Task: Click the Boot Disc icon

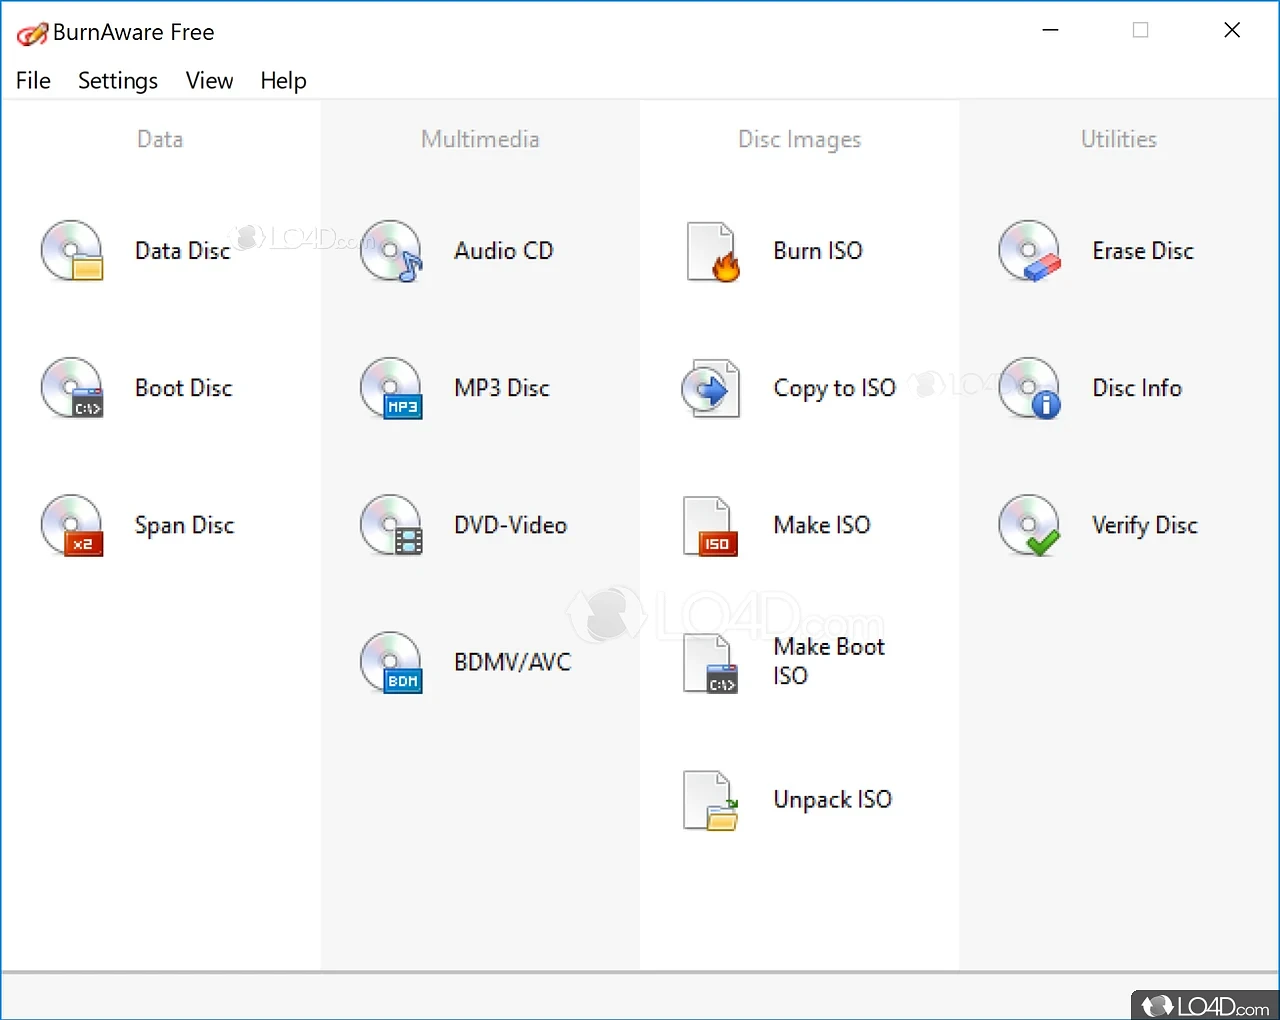Action: [x=72, y=388]
